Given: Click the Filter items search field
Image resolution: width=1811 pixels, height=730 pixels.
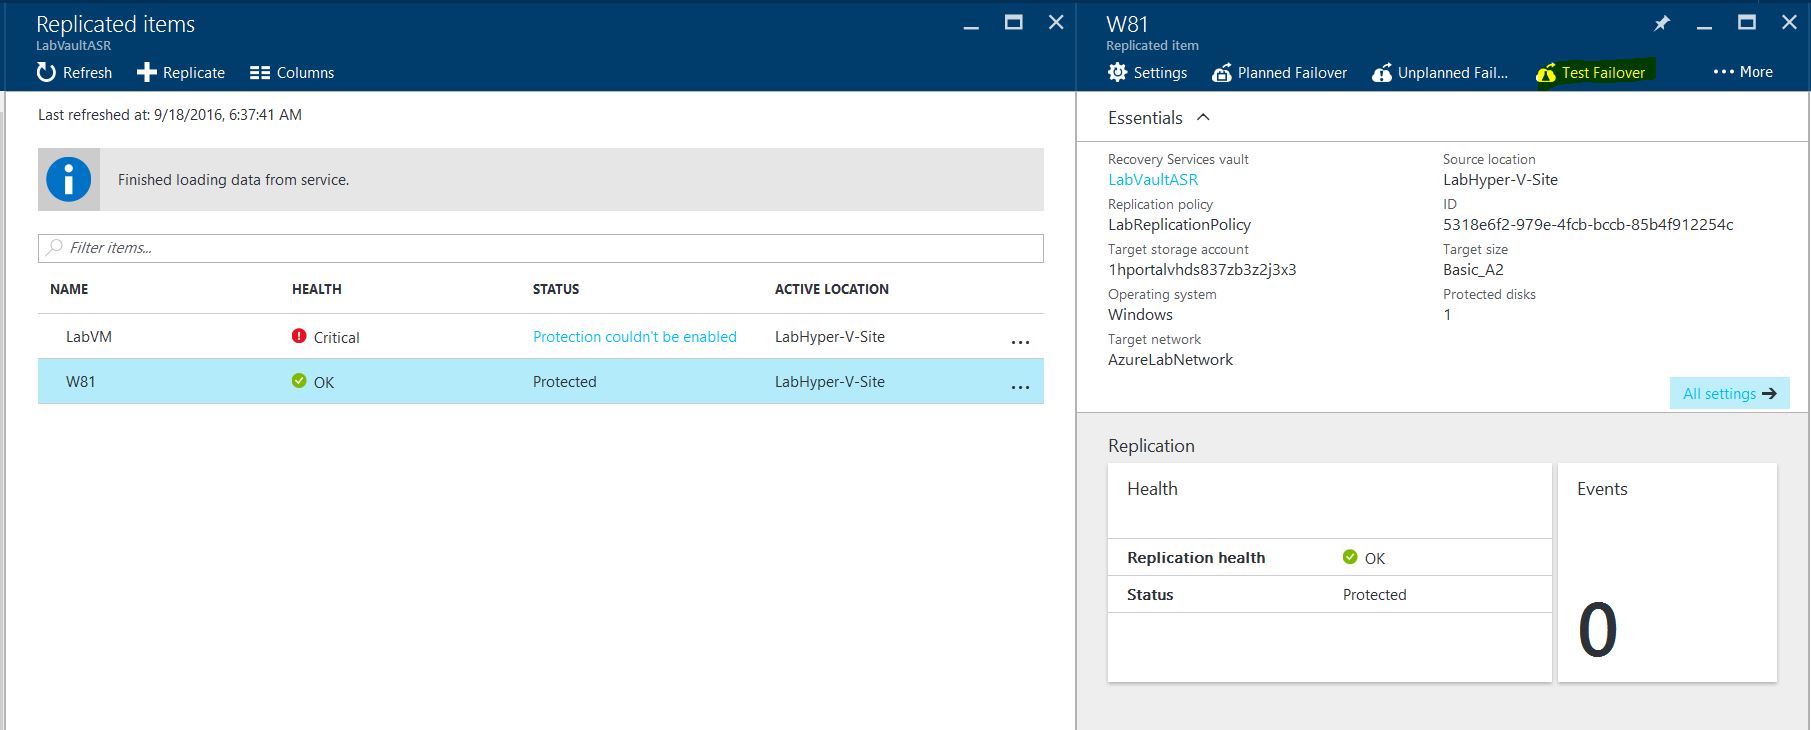Looking at the screenshot, I should [540, 248].
